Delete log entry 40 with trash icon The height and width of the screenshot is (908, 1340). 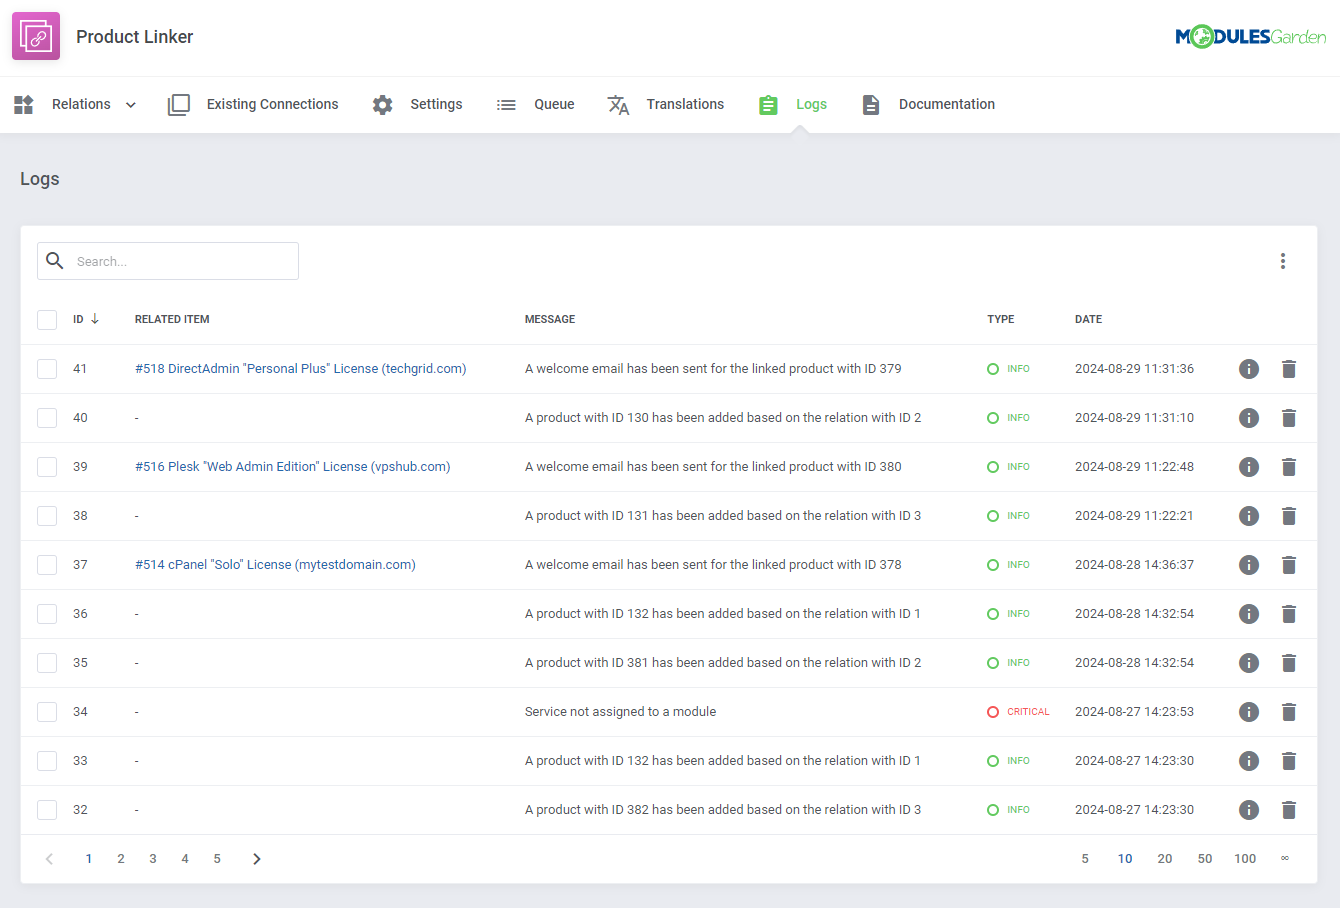pyautogui.click(x=1289, y=418)
